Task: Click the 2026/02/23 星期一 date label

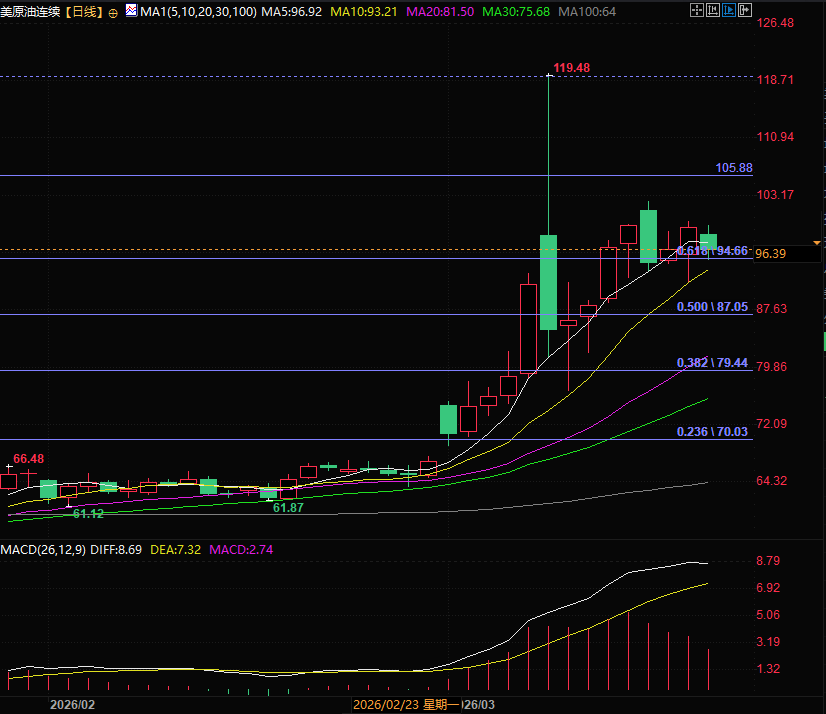Action: (x=406, y=705)
